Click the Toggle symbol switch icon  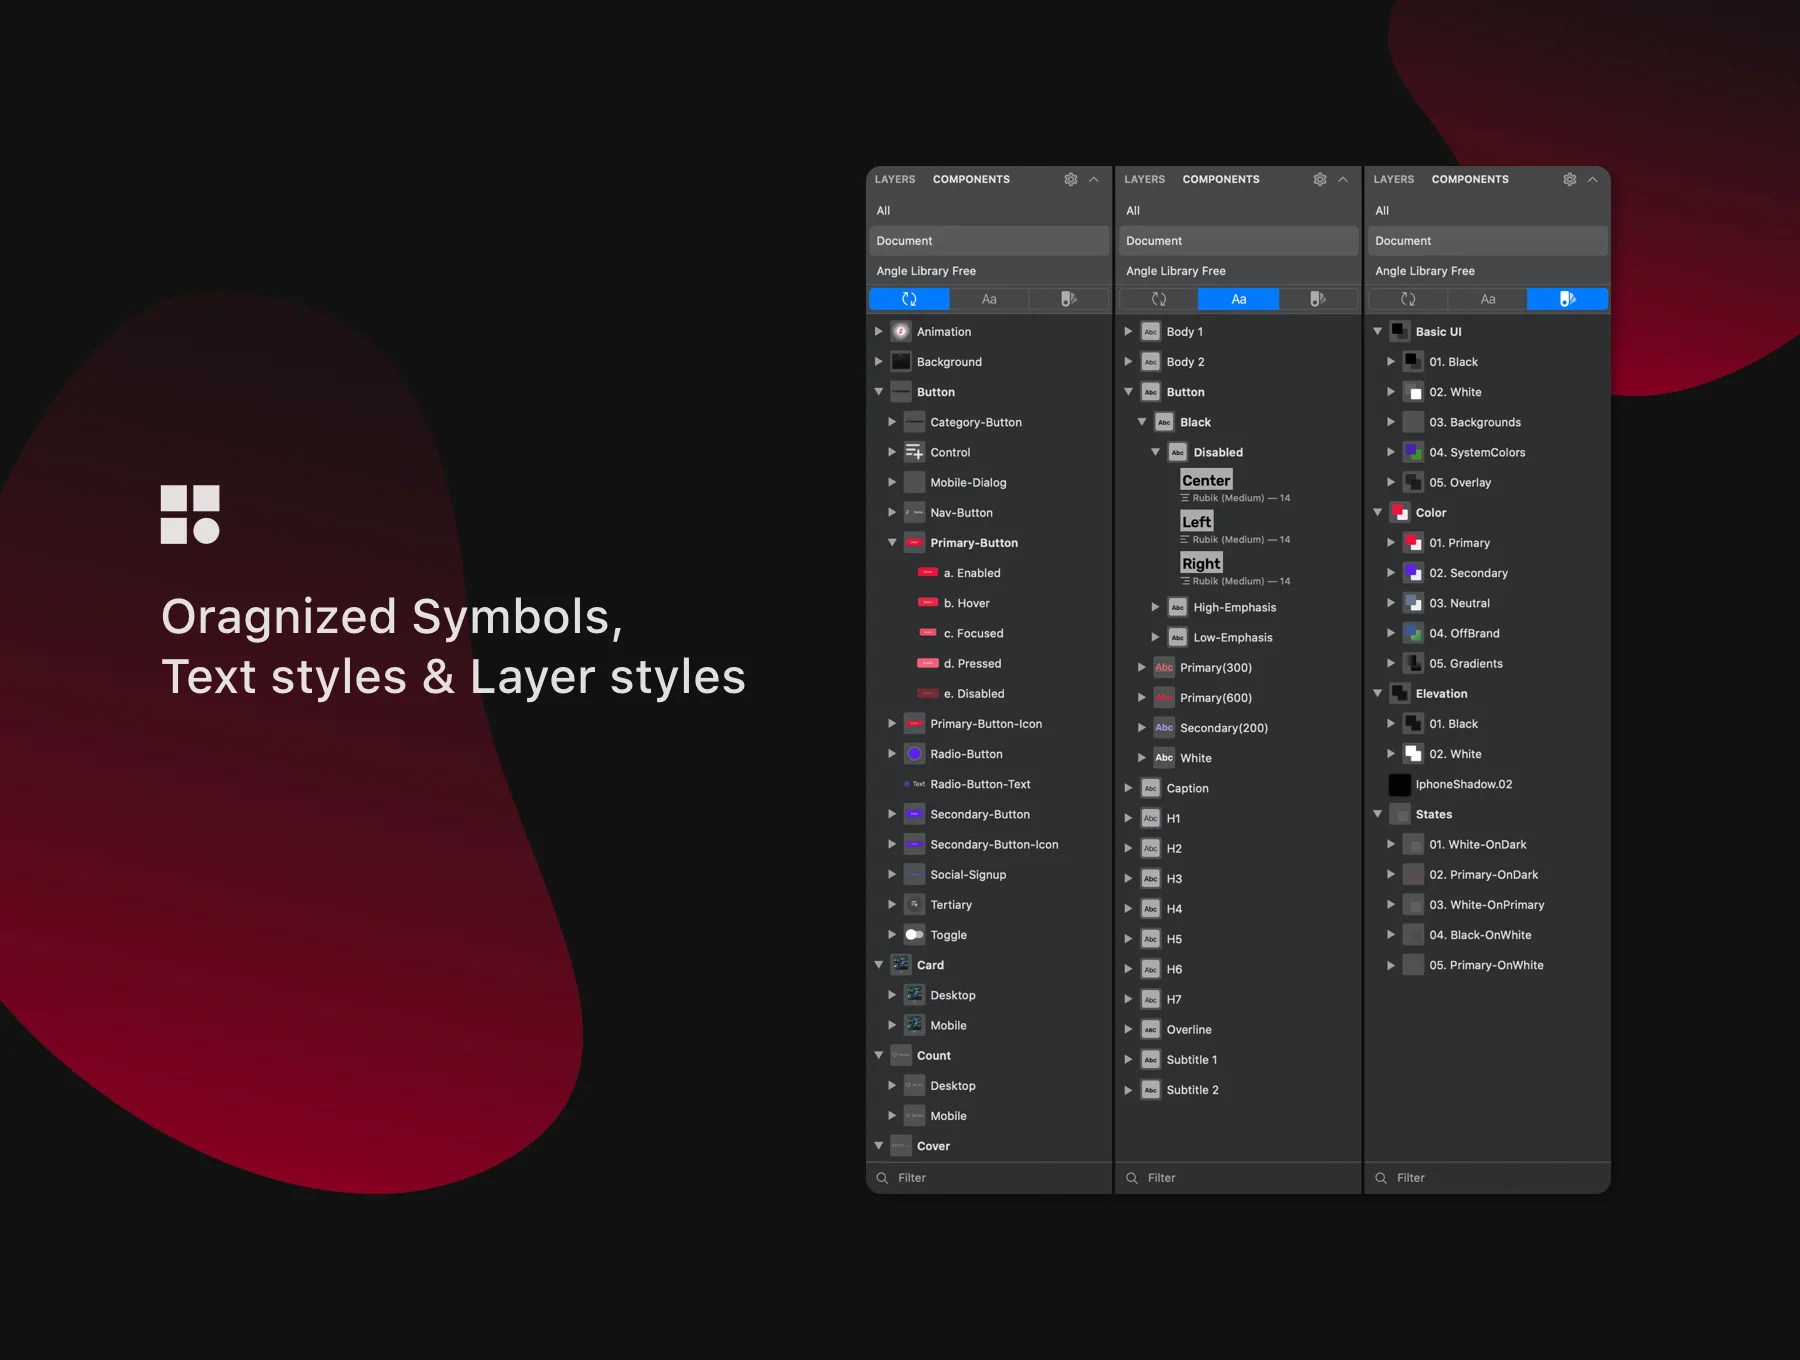point(914,935)
